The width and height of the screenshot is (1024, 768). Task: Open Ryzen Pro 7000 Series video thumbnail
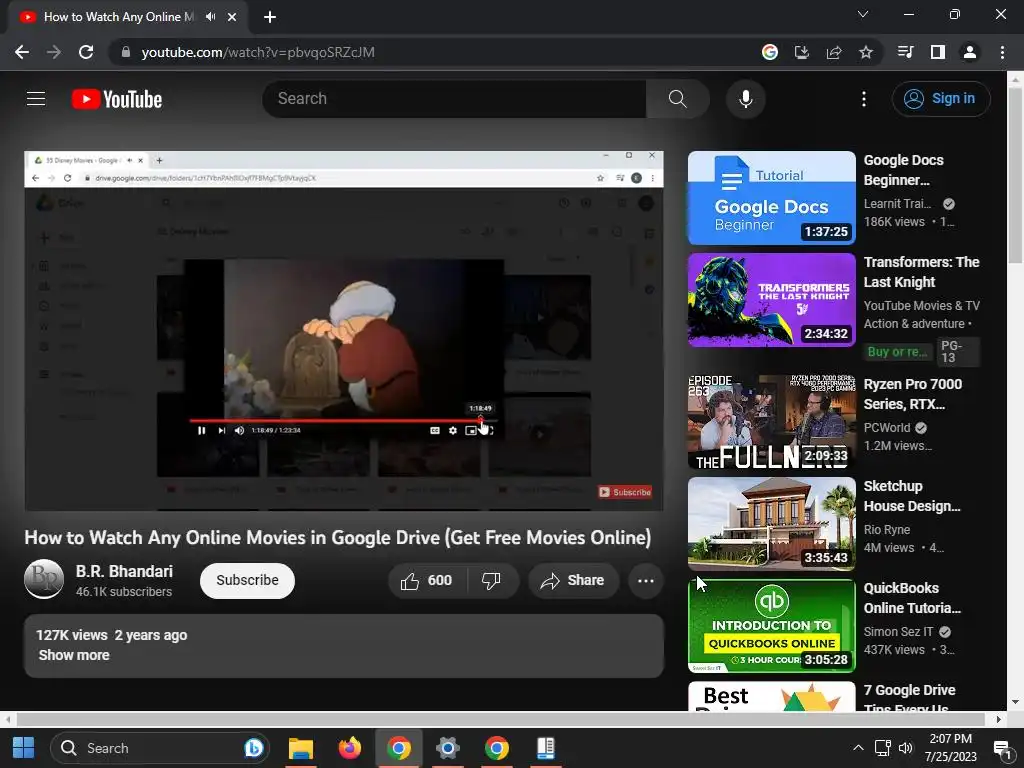coord(771,421)
